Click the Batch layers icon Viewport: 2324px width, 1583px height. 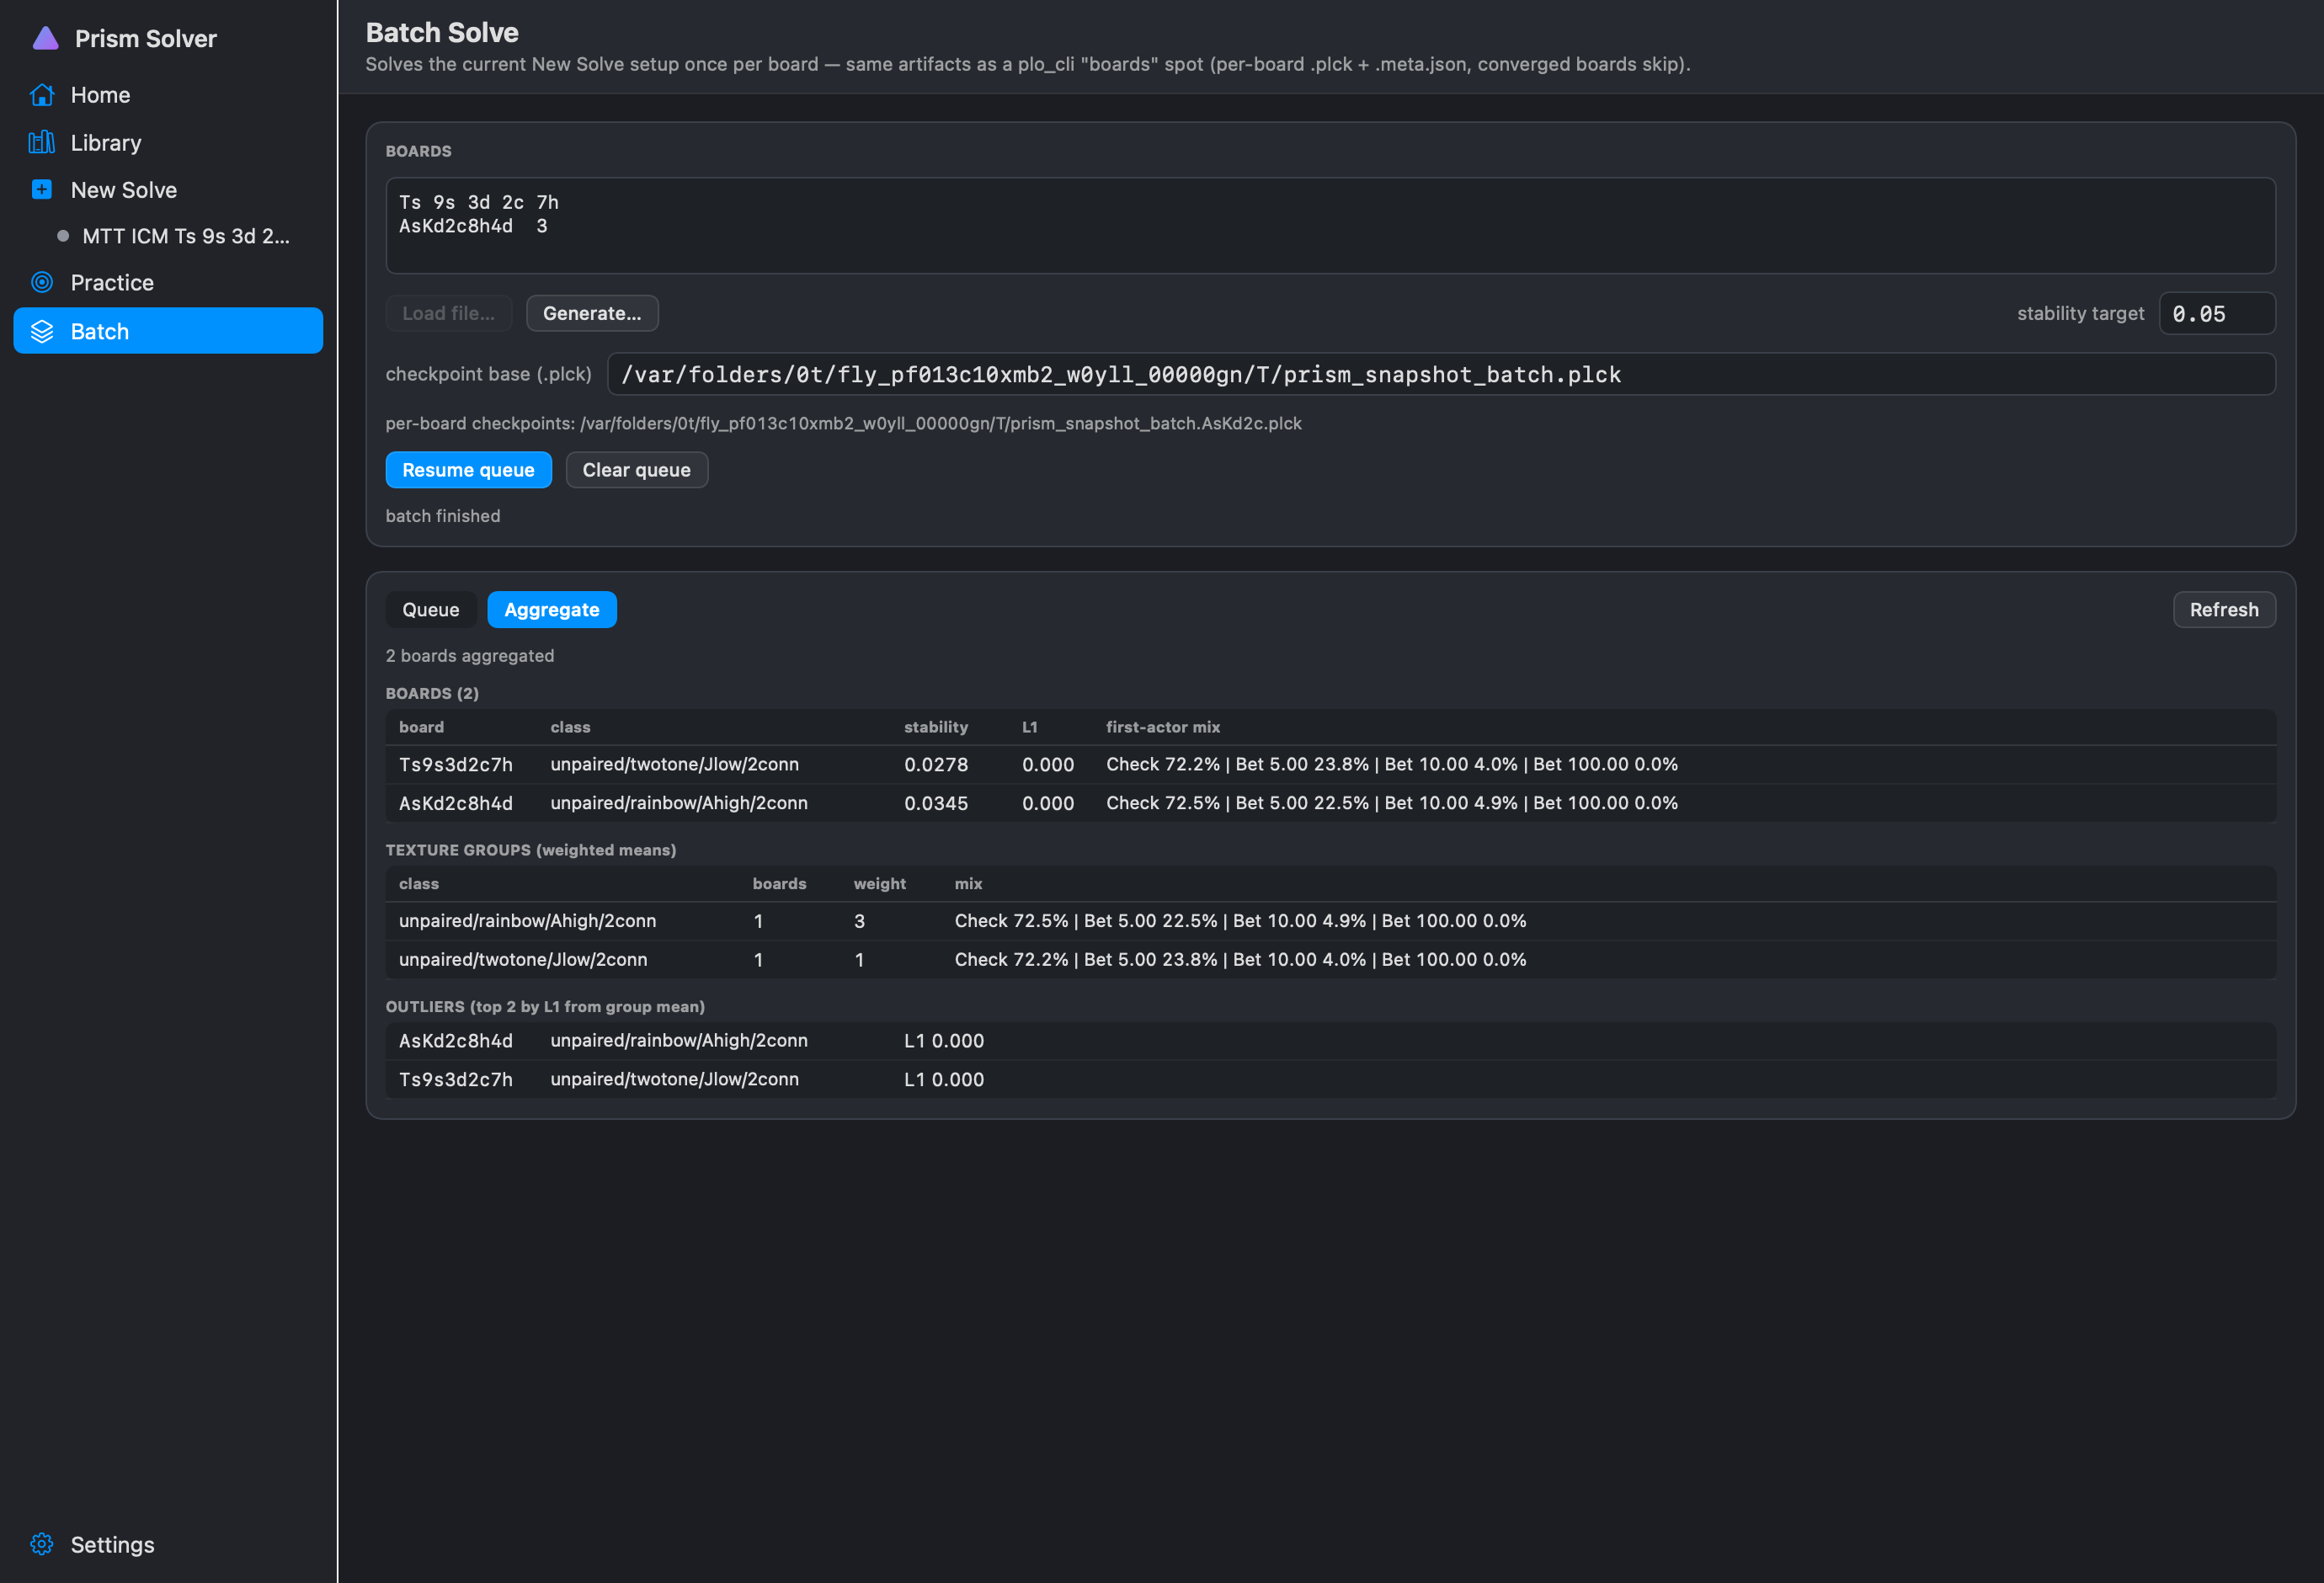42,332
